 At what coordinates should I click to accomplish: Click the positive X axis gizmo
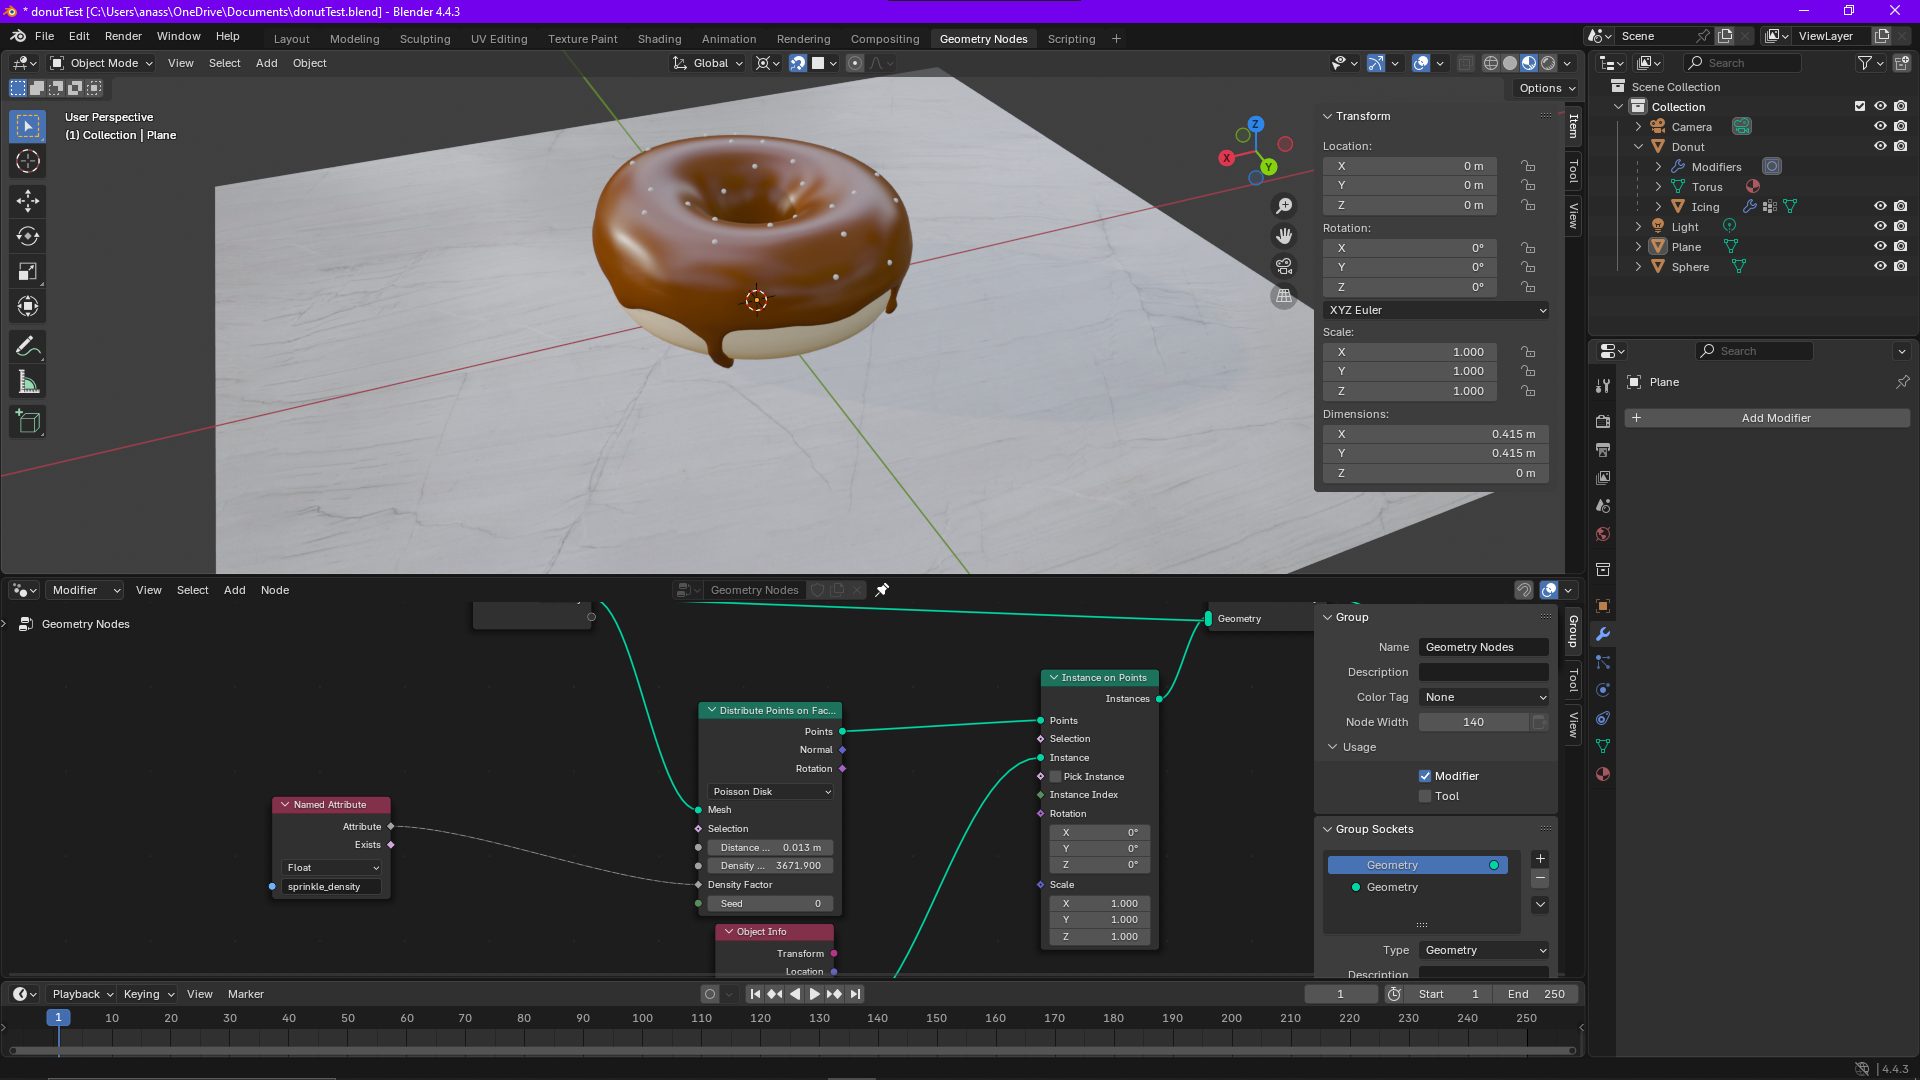click(x=1226, y=158)
